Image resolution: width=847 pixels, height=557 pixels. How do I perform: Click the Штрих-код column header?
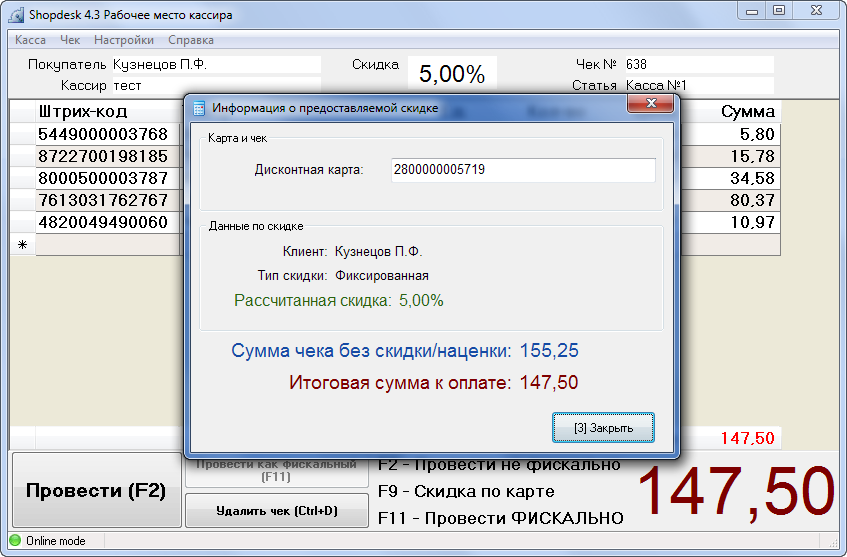point(83,112)
